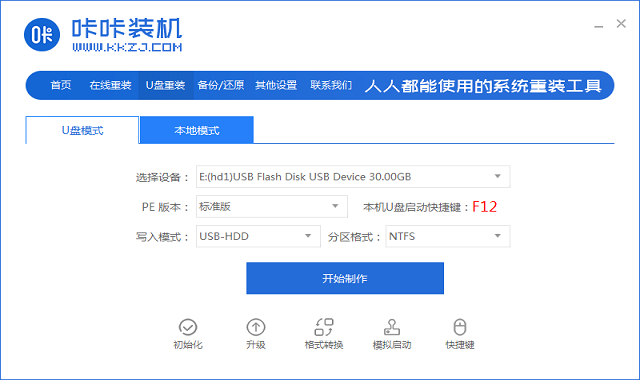Switch to the 本地模式 tab

pos(197,130)
